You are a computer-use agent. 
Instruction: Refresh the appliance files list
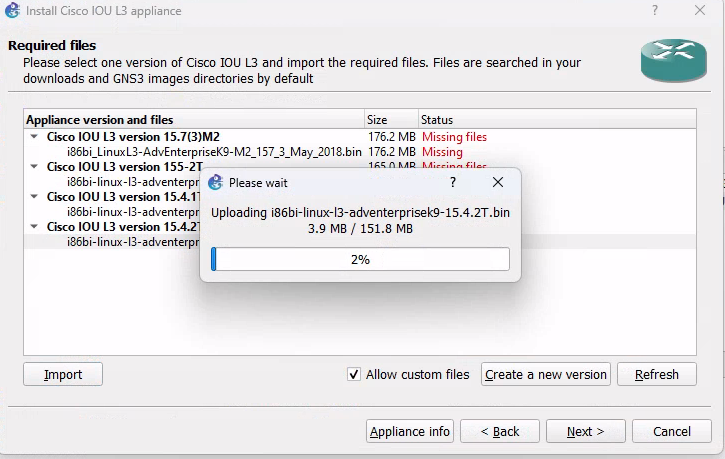click(656, 375)
